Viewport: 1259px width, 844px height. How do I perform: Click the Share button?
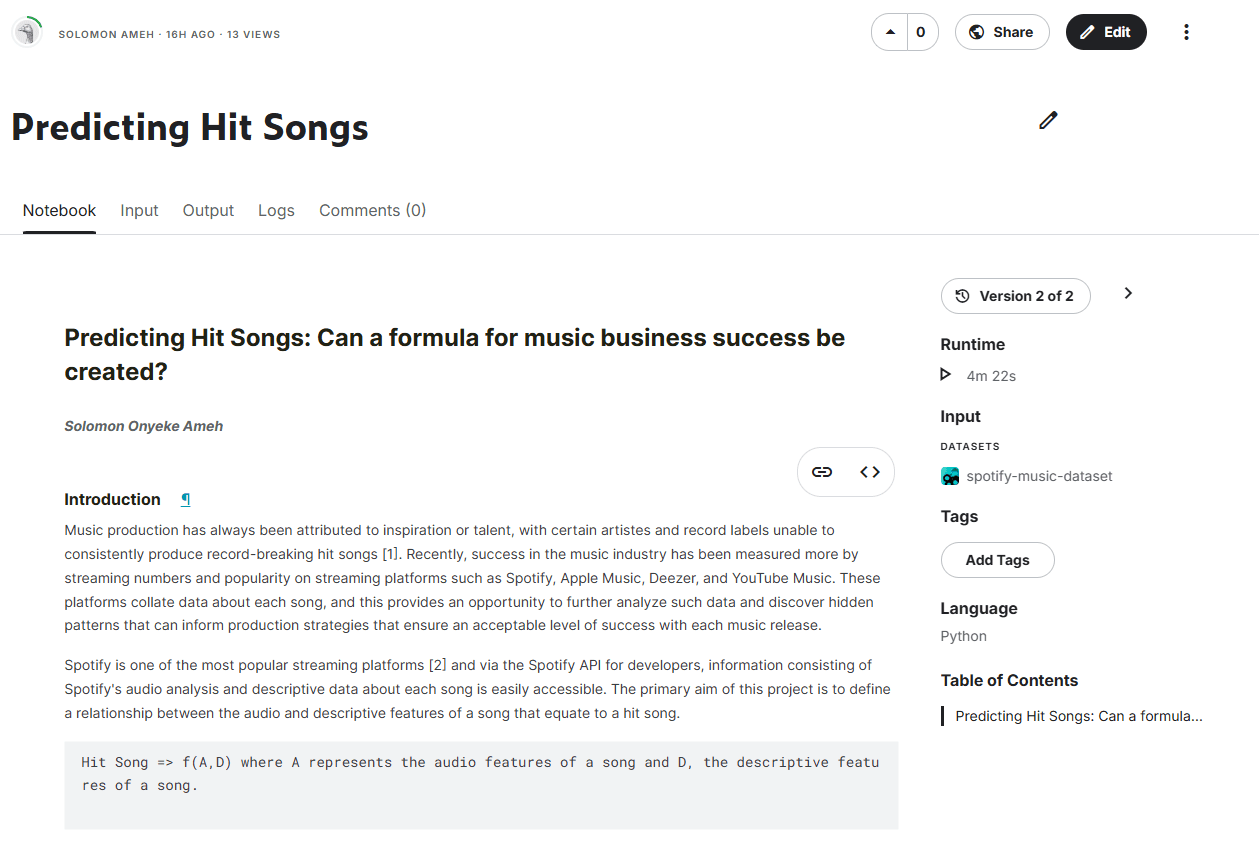(x=1002, y=32)
